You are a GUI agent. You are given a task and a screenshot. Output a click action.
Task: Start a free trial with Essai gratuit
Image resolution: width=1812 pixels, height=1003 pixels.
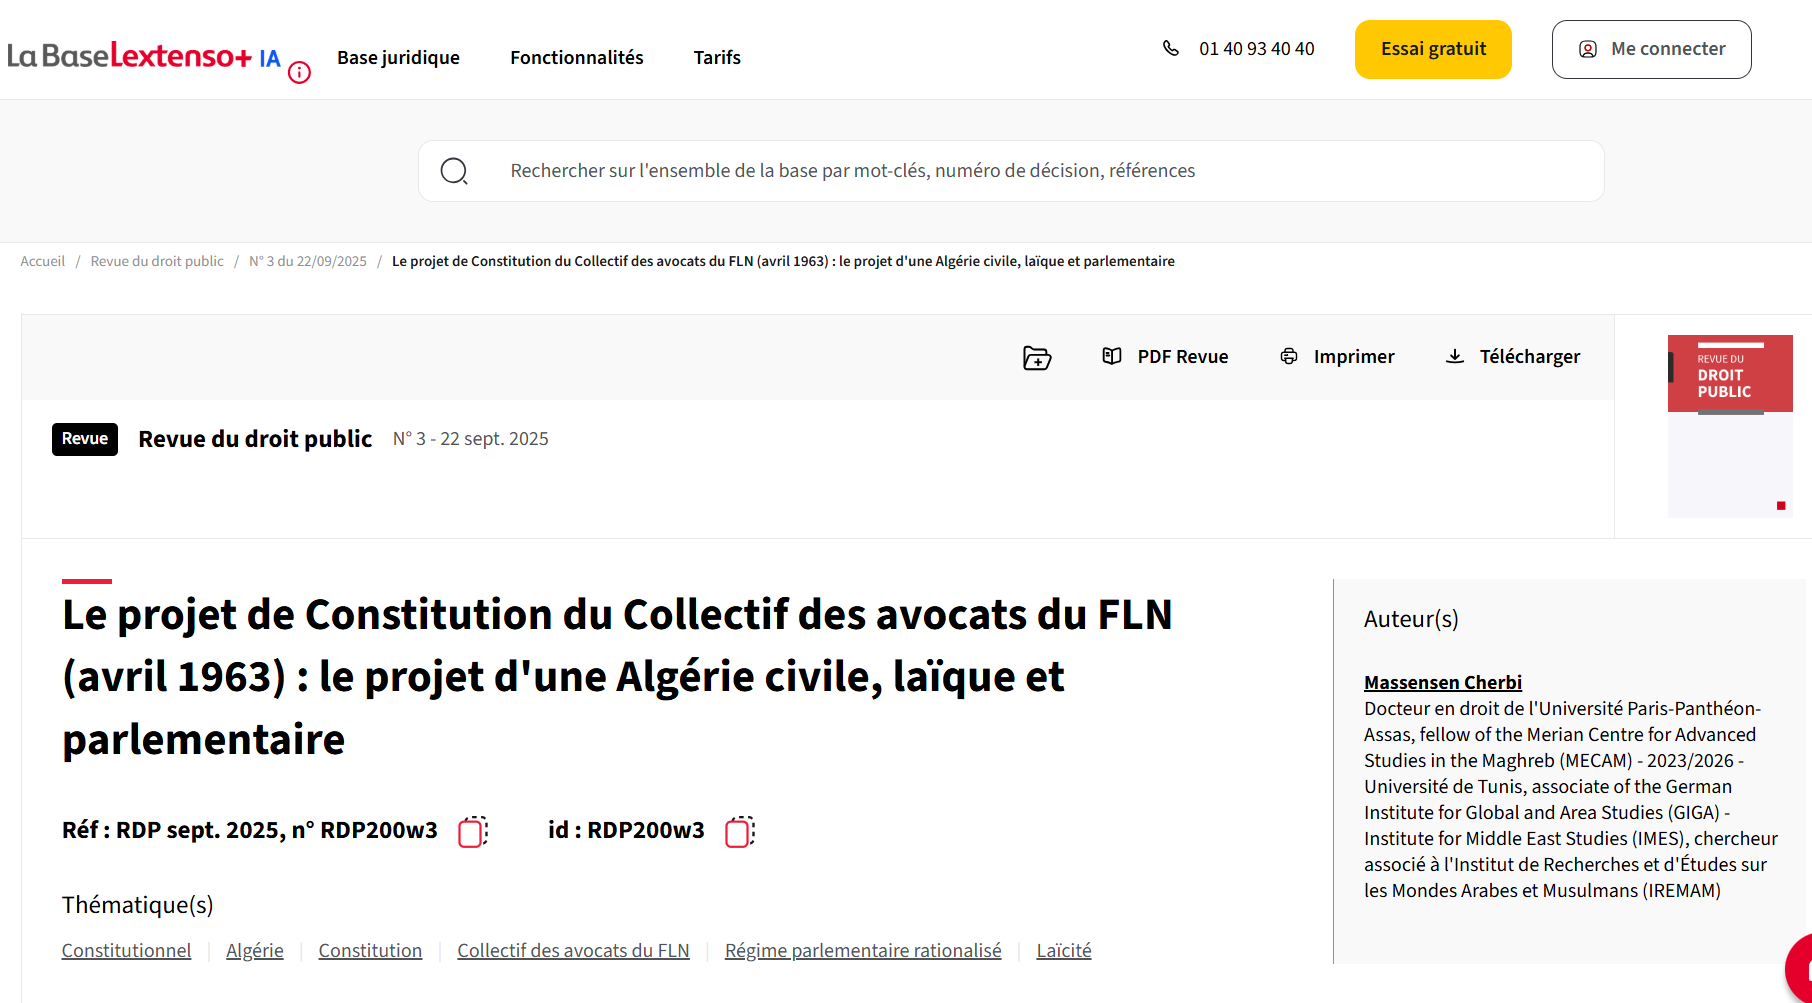[x=1433, y=49]
